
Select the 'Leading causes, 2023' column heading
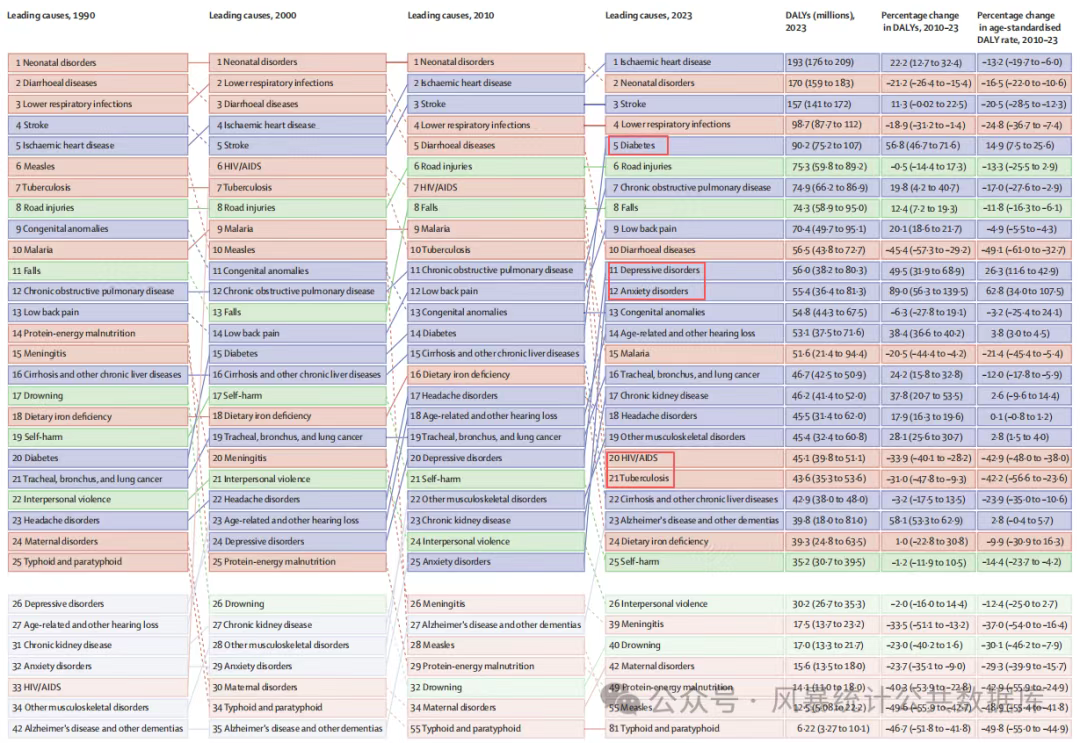[648, 16]
